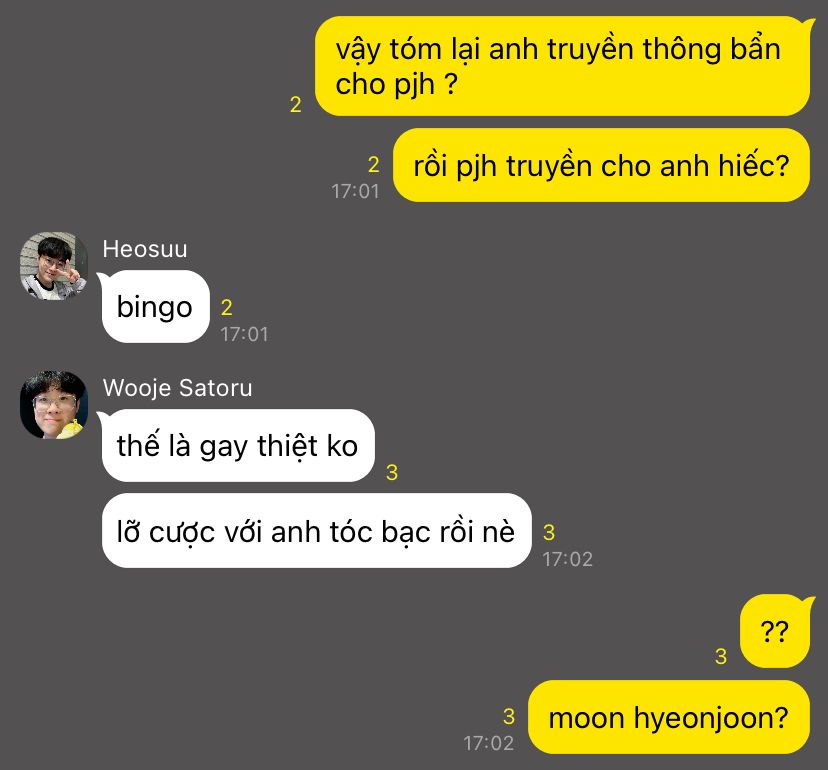Select the 'vậy tóm lại anh truyền thông' message
Viewport: 828px width, 770px height.
(563, 66)
